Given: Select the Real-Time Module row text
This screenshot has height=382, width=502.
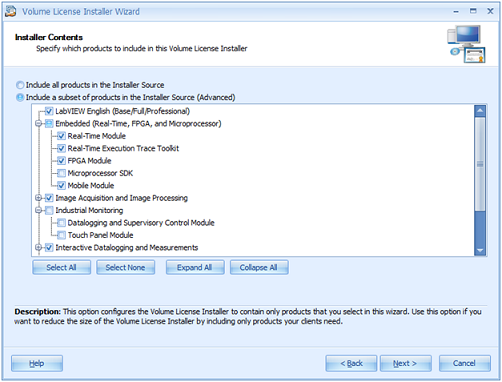Looking at the screenshot, I should (x=97, y=136).
